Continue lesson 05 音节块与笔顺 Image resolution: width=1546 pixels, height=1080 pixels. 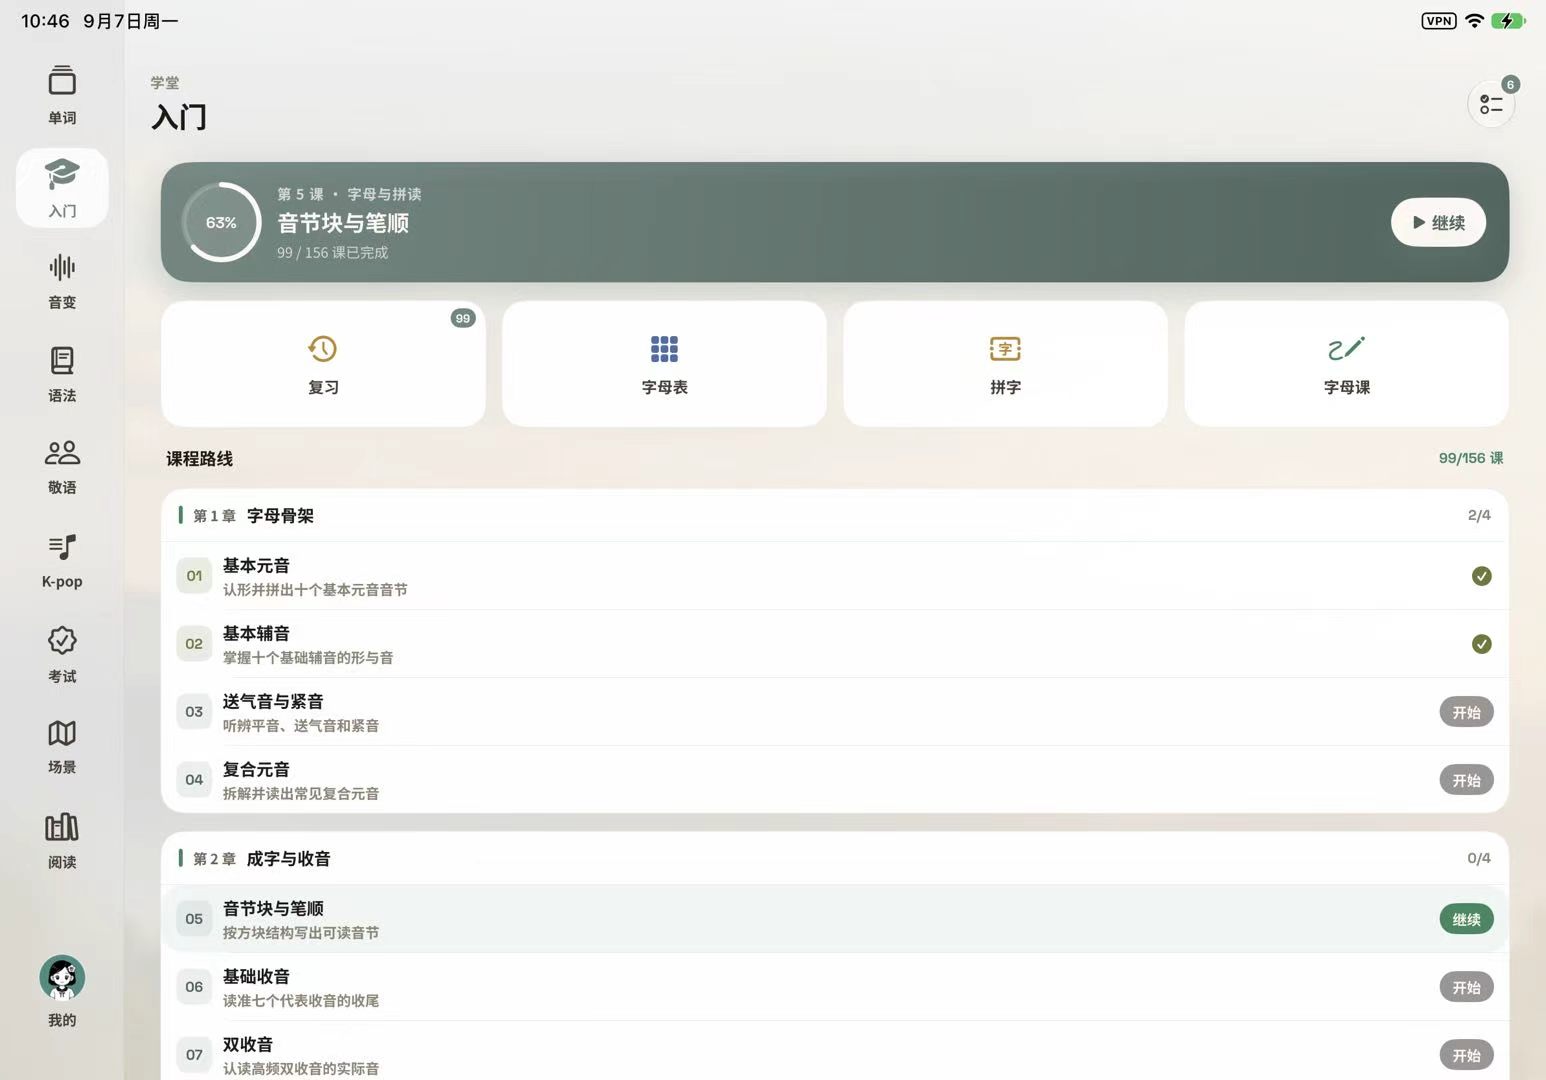point(1466,919)
